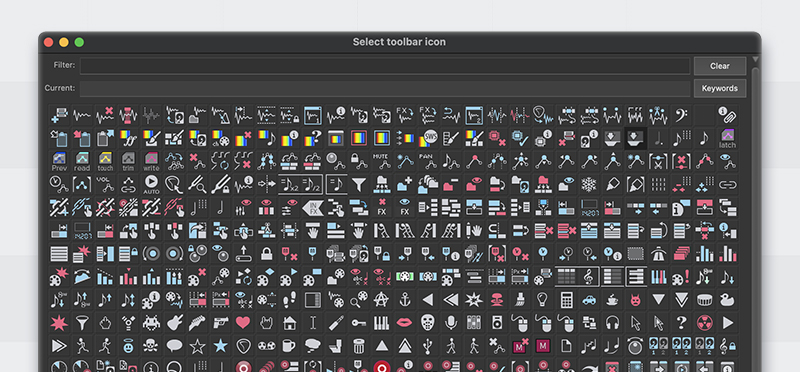Select the headphones icon
Screen dimensions: 800x372
pyautogui.click(x=612, y=323)
